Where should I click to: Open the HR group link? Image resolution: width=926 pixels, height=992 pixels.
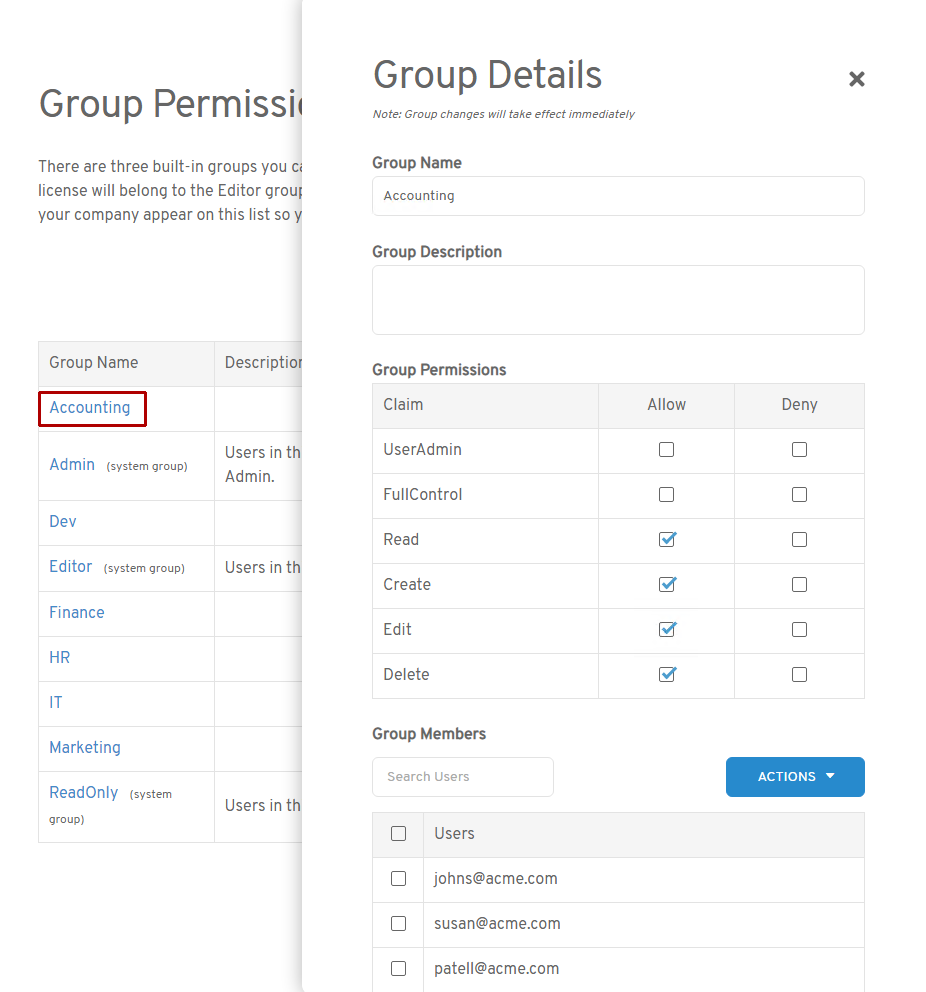[x=60, y=658]
